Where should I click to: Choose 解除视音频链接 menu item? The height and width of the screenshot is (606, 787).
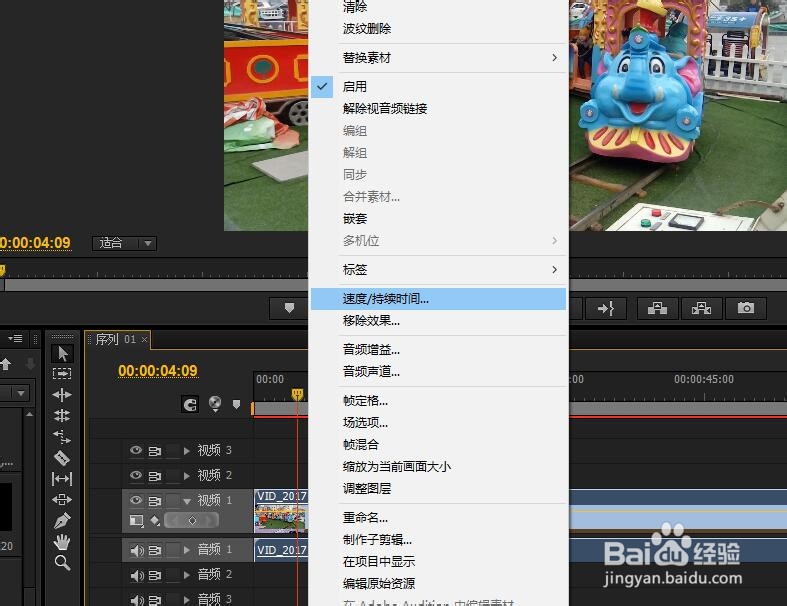(439, 108)
